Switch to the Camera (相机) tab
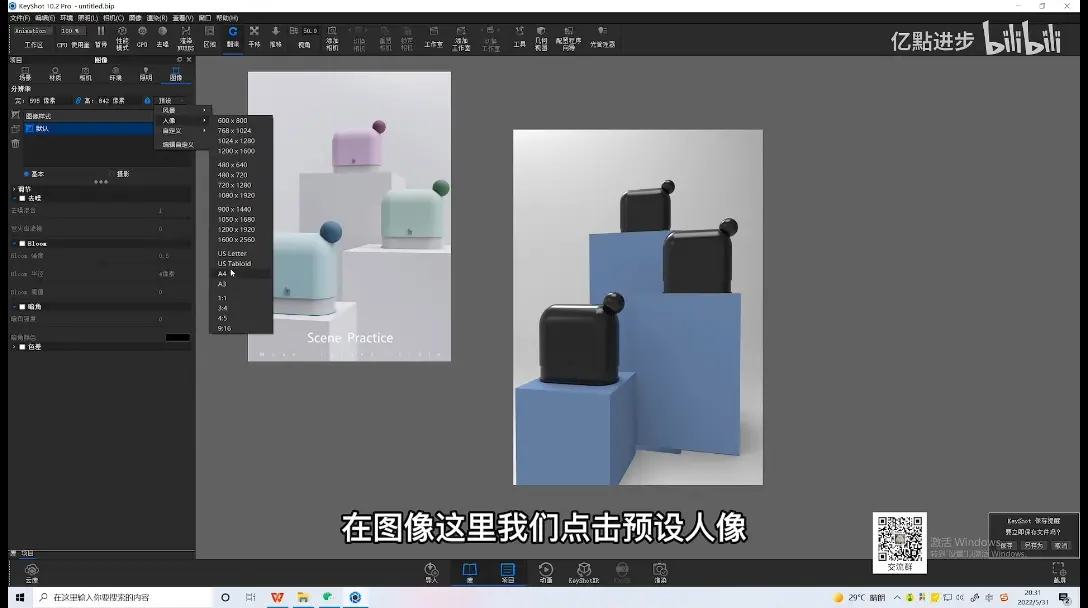Image resolution: width=1088 pixels, height=608 pixels. pyautogui.click(x=85, y=74)
